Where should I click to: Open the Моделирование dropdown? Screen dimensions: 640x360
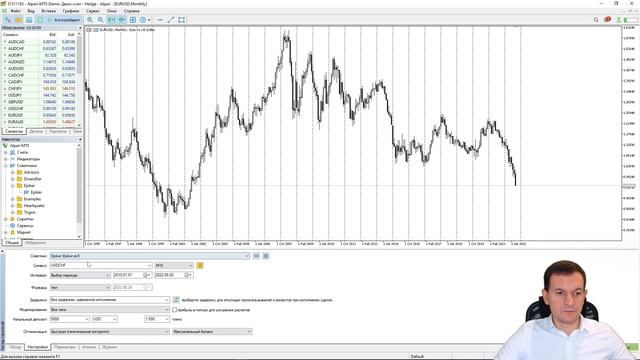point(166,310)
